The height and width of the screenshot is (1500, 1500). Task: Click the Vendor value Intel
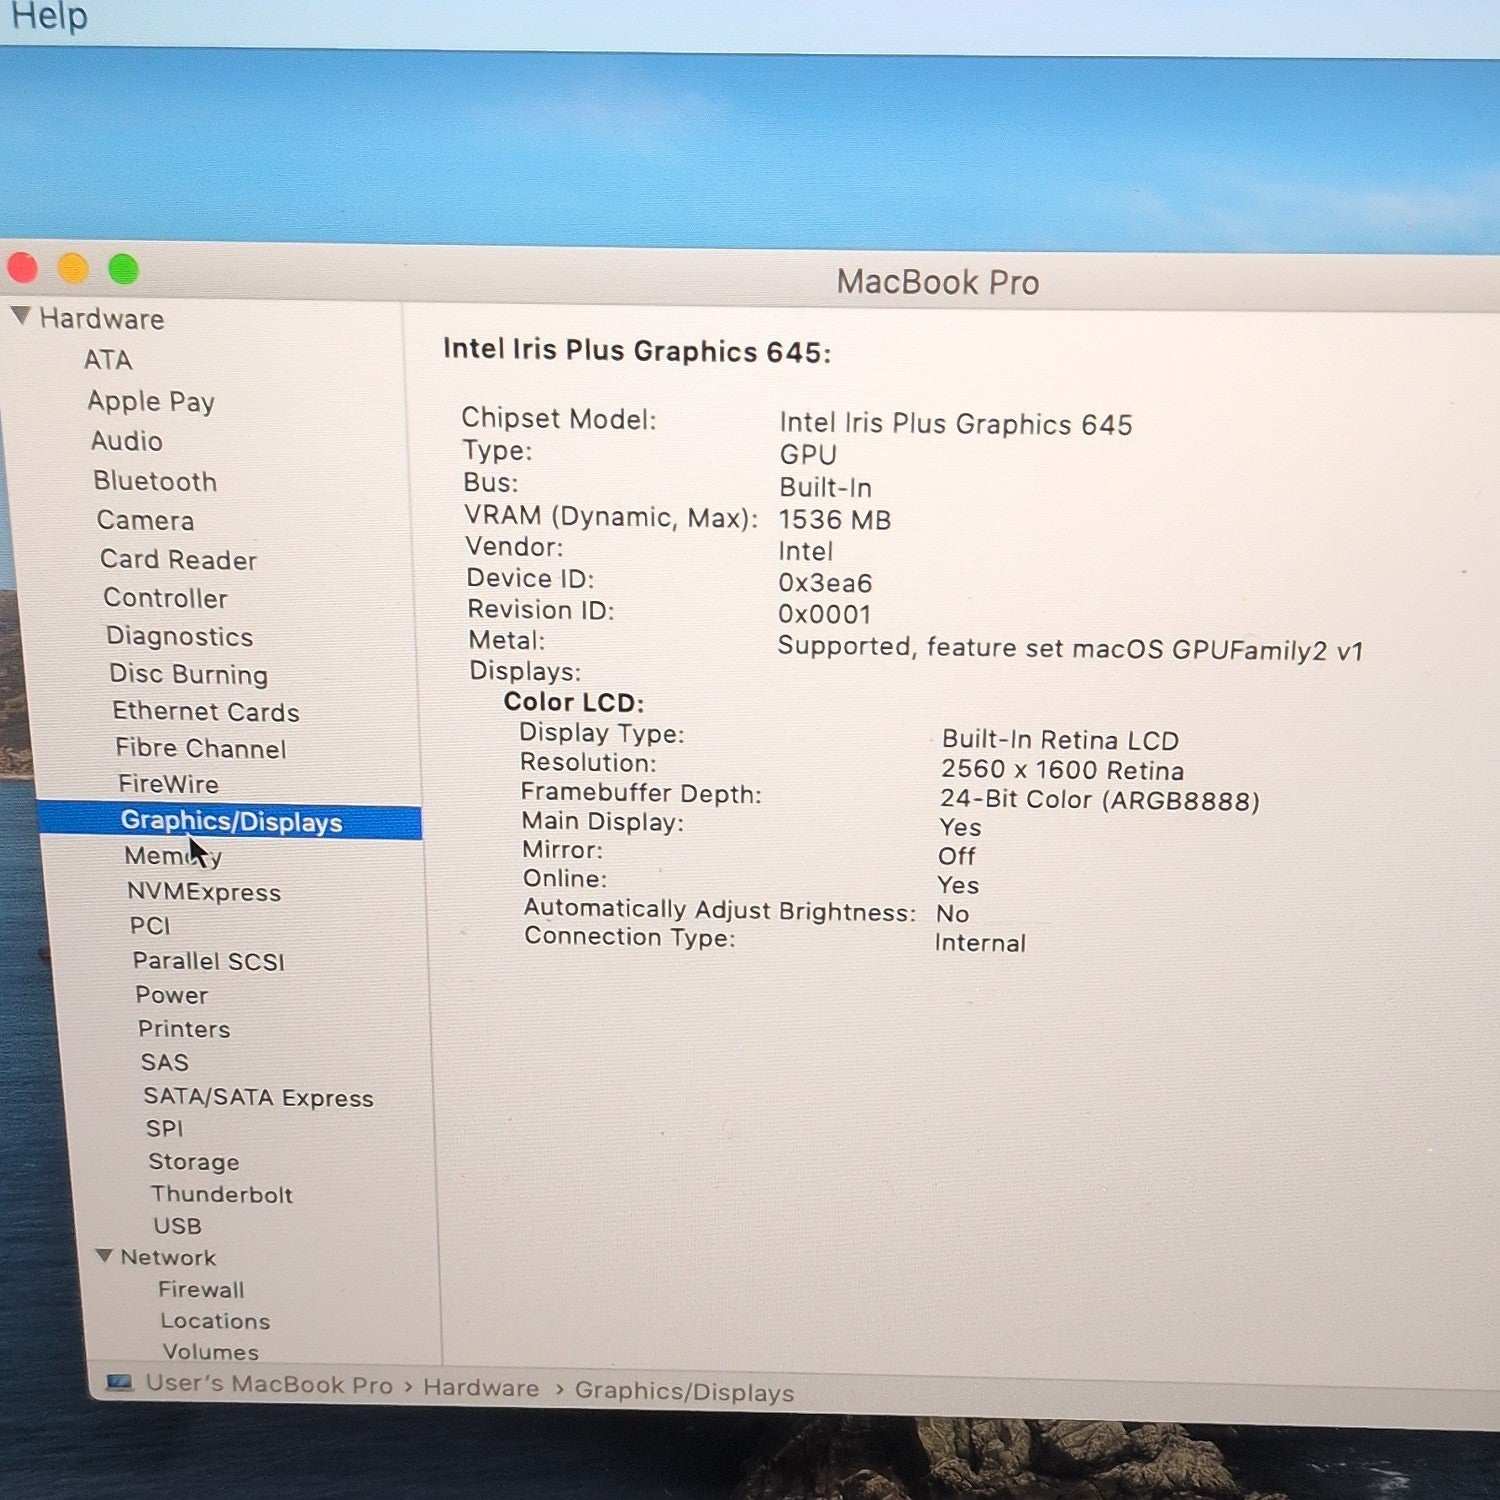806,551
